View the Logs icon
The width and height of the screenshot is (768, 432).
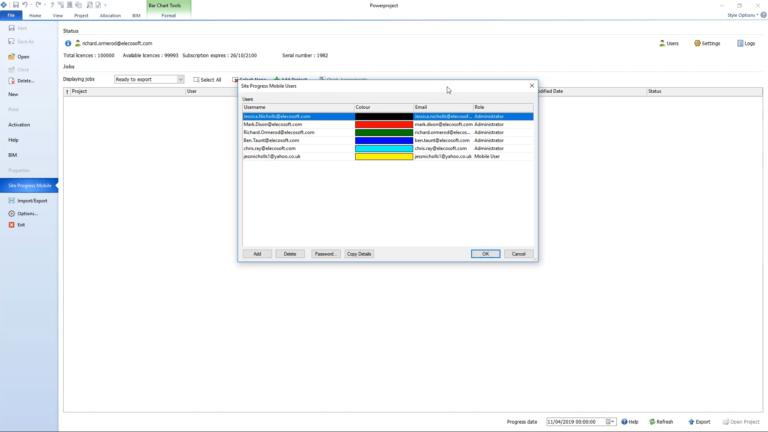pyautogui.click(x=740, y=44)
